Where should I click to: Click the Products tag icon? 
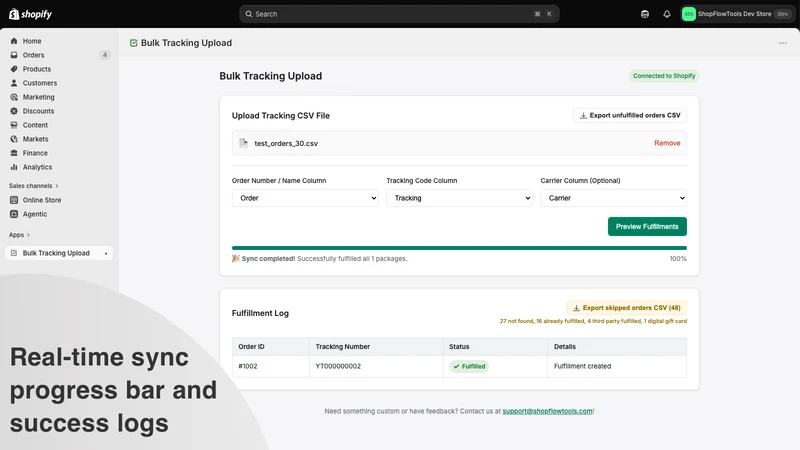tap(14, 69)
